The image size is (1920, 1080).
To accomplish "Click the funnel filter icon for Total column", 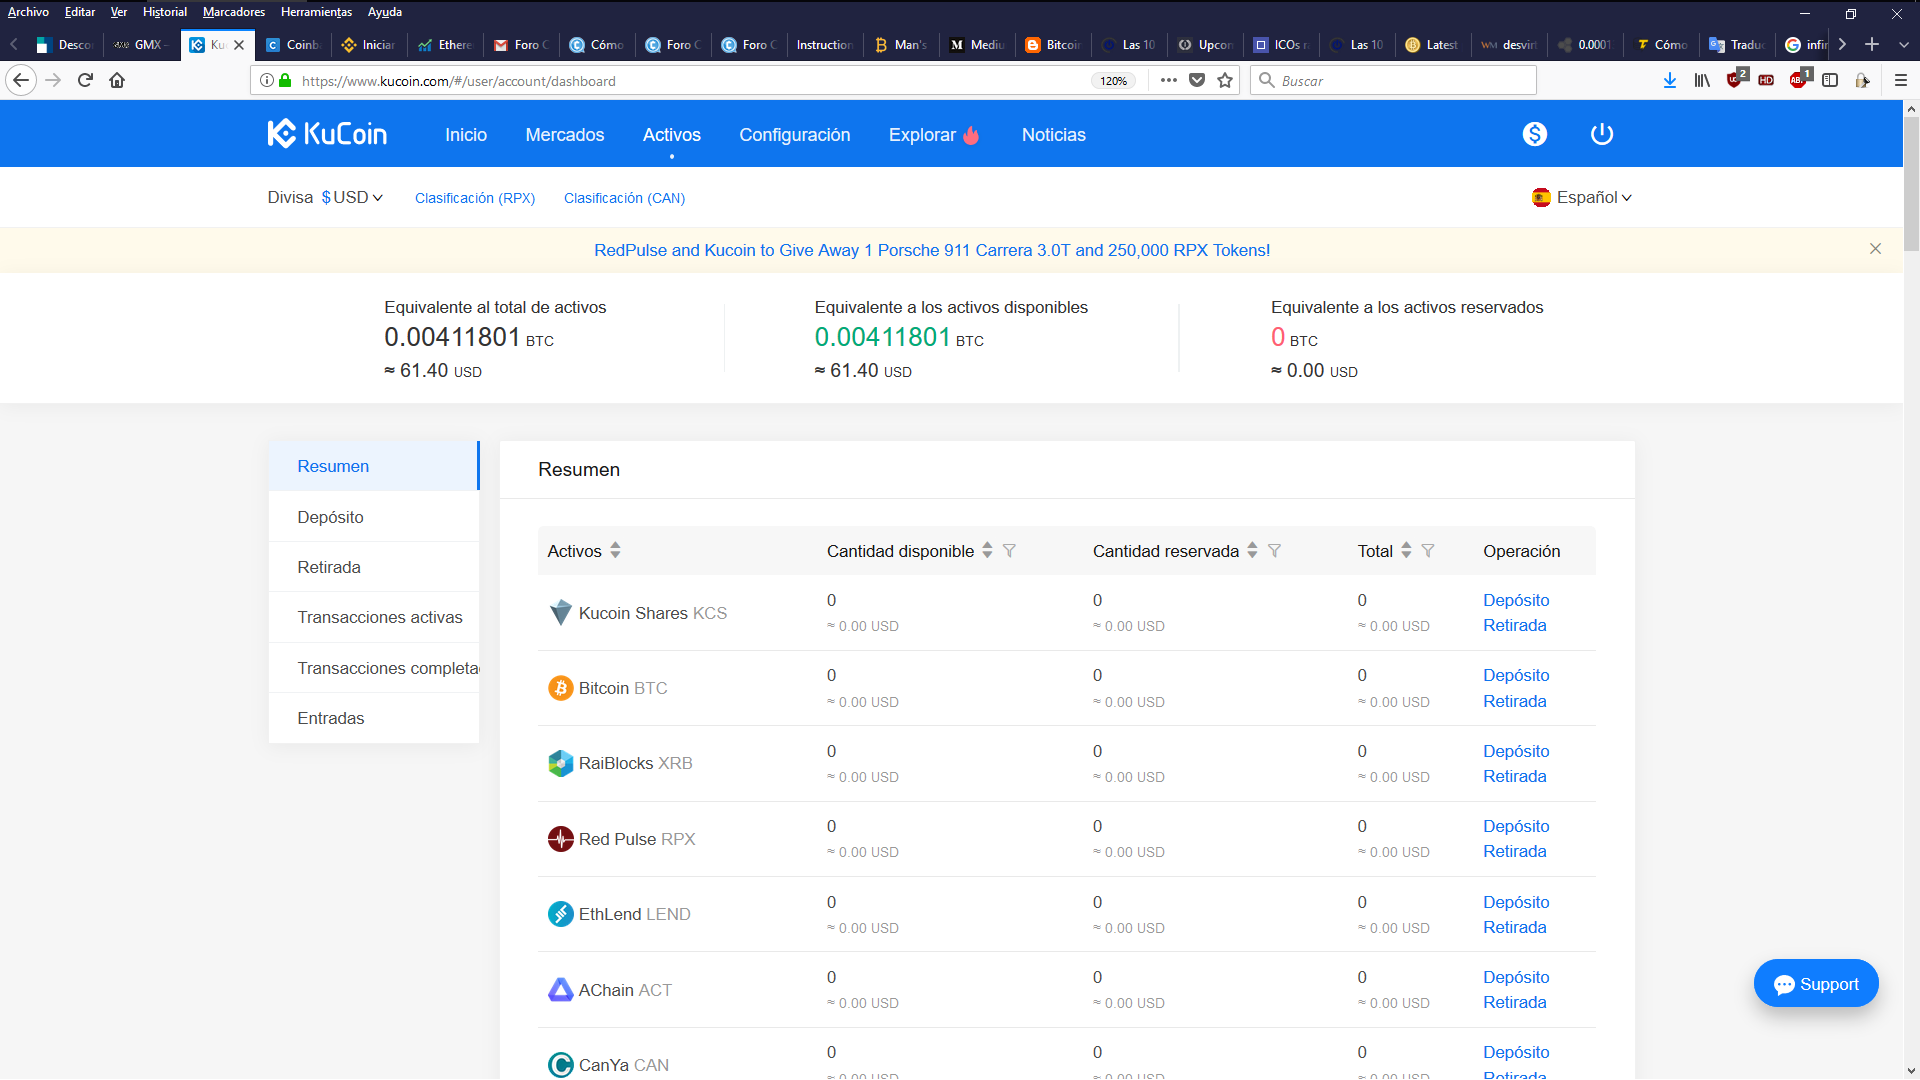I will pos(1428,551).
